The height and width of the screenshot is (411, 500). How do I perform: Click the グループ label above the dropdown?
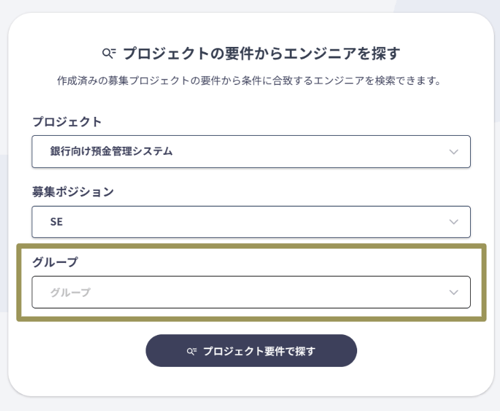[x=55, y=262]
